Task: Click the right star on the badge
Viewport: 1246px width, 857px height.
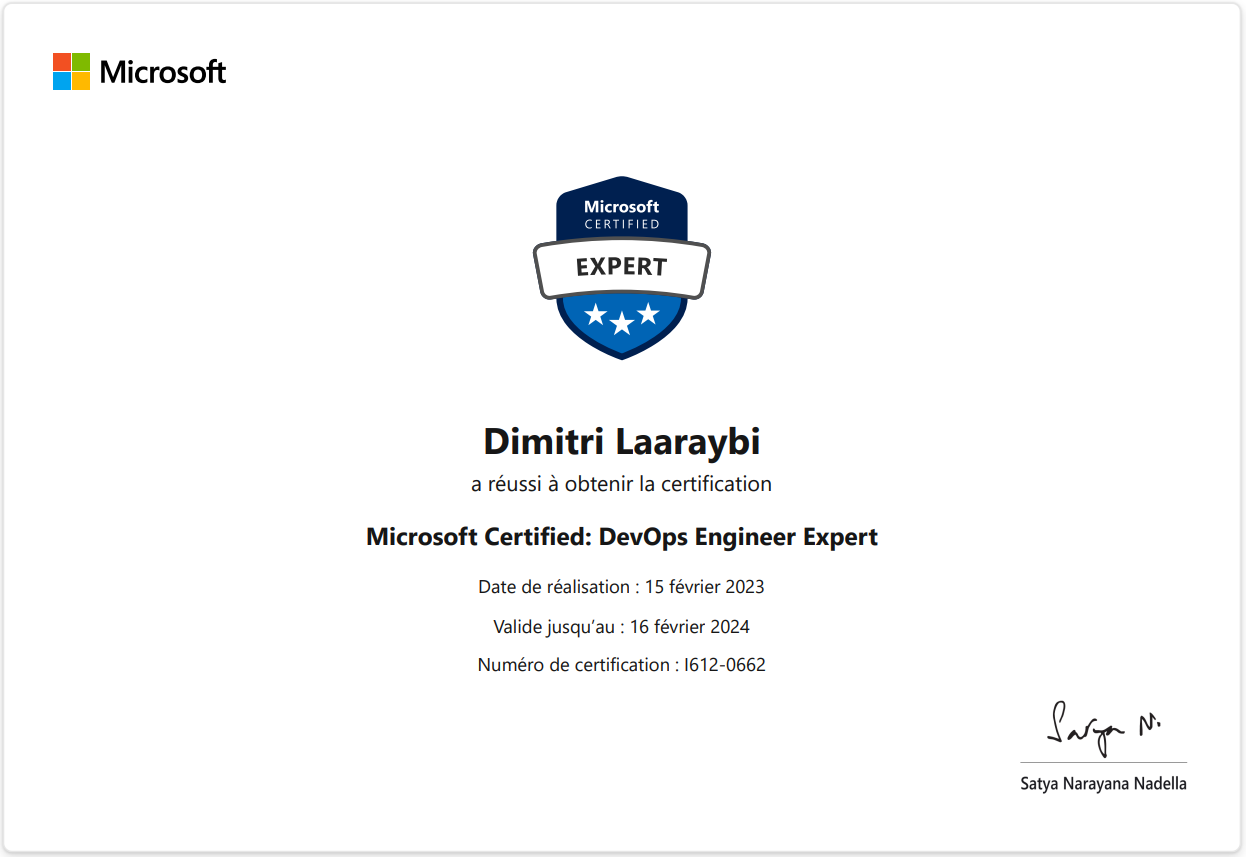Action: click(648, 314)
